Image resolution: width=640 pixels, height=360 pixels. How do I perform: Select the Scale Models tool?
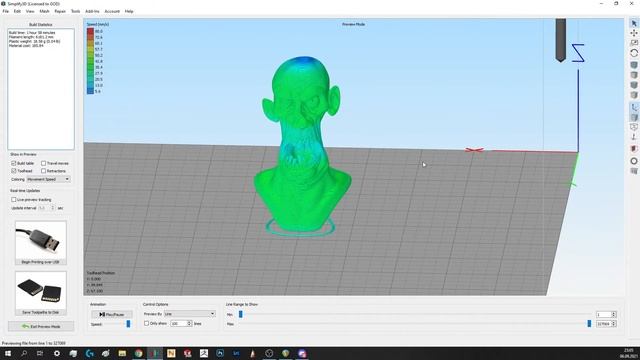point(634,43)
